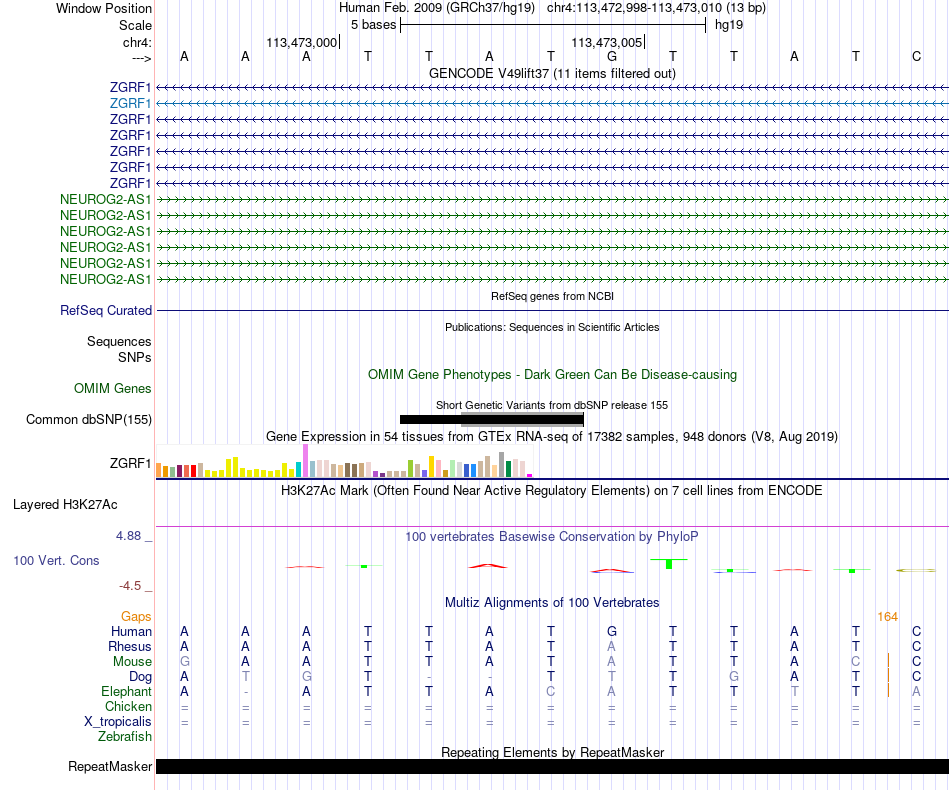Image resolution: width=950 pixels, height=790 pixels.
Task: Select the Rhesus alignment row label
Action: point(130,646)
